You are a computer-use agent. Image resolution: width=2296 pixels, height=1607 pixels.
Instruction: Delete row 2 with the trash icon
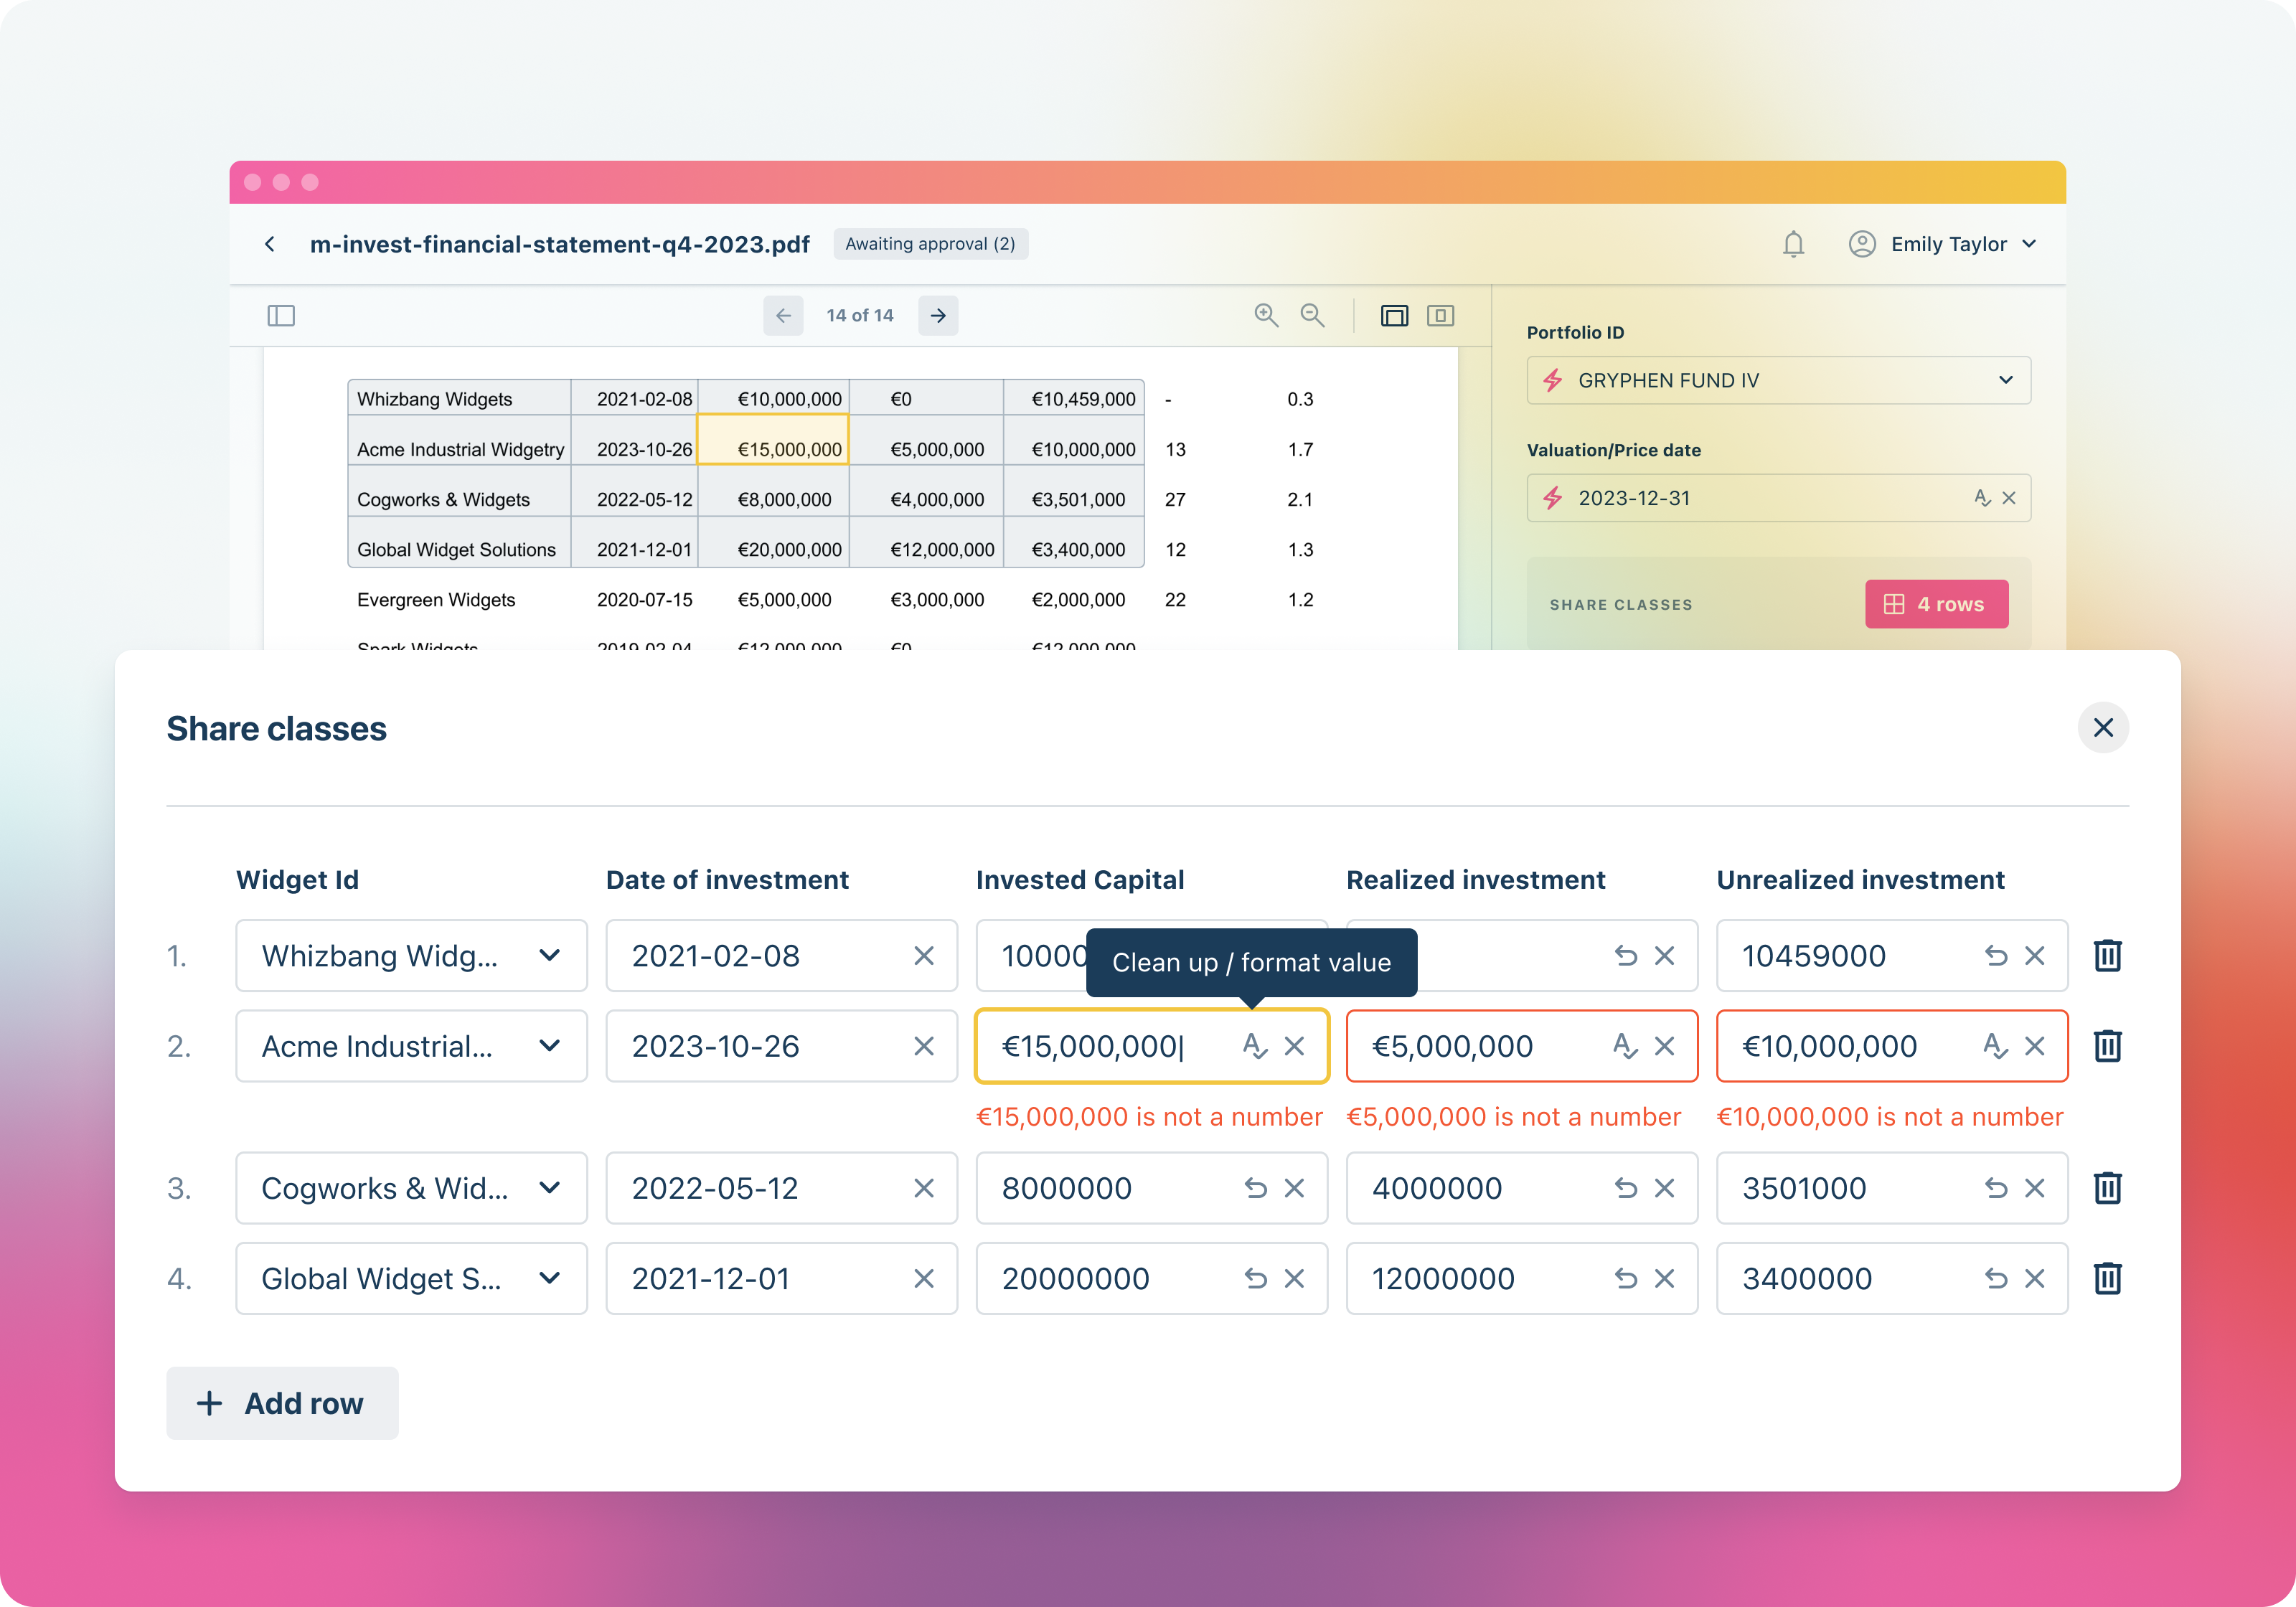pyautogui.click(x=2107, y=1046)
